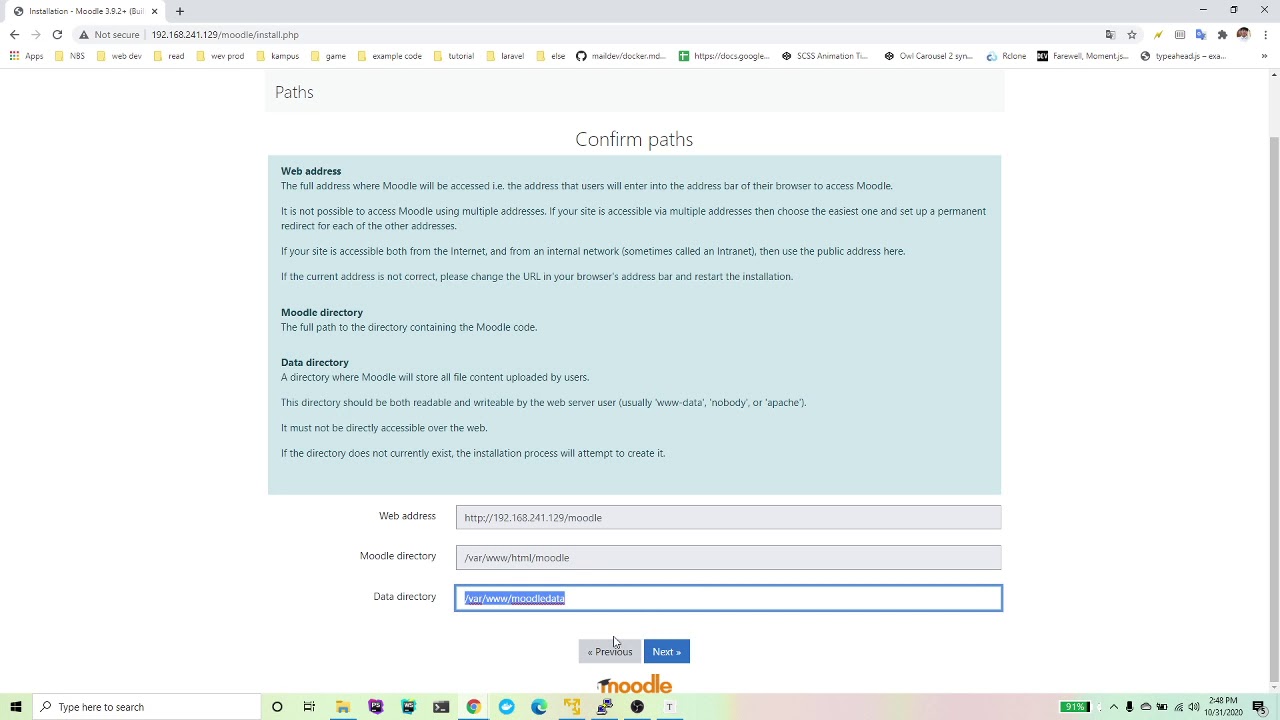Open Cortana circle icon on taskbar
Screen dimensions: 1280x720
pos(277,707)
